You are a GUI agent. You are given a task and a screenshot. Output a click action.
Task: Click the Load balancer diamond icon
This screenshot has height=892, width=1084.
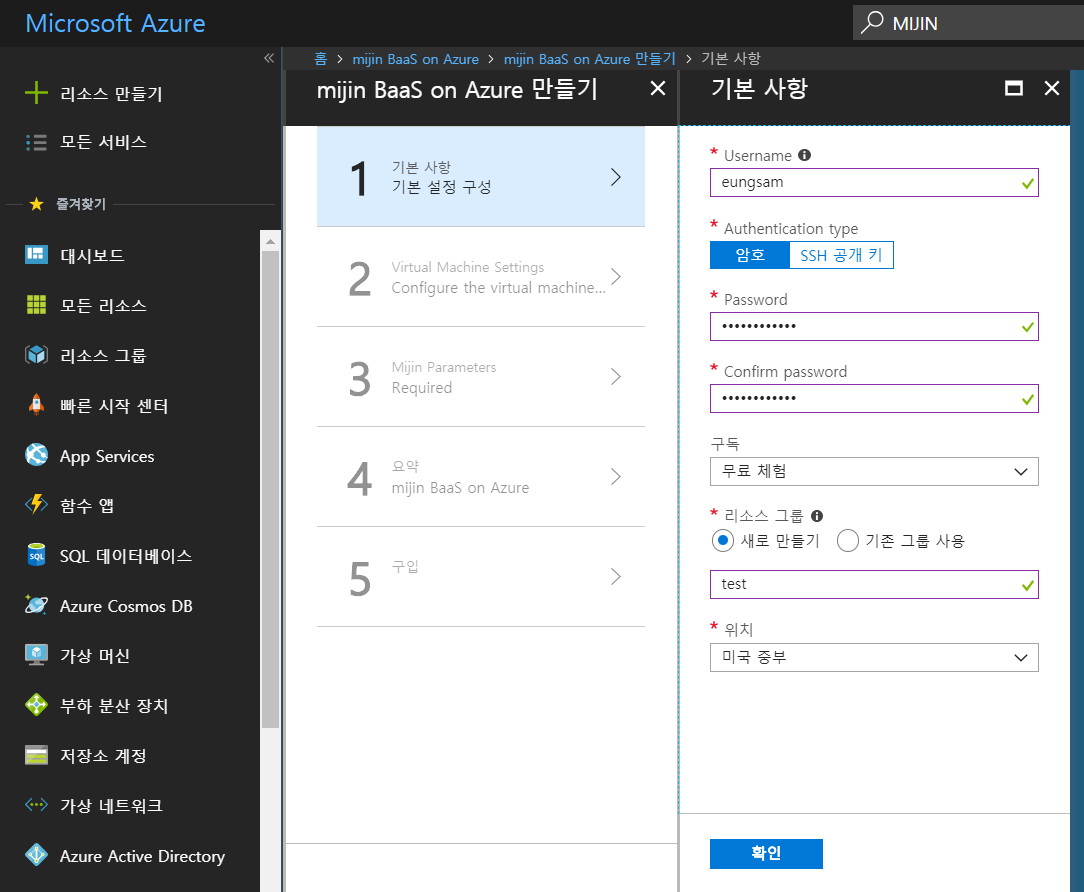coord(36,705)
